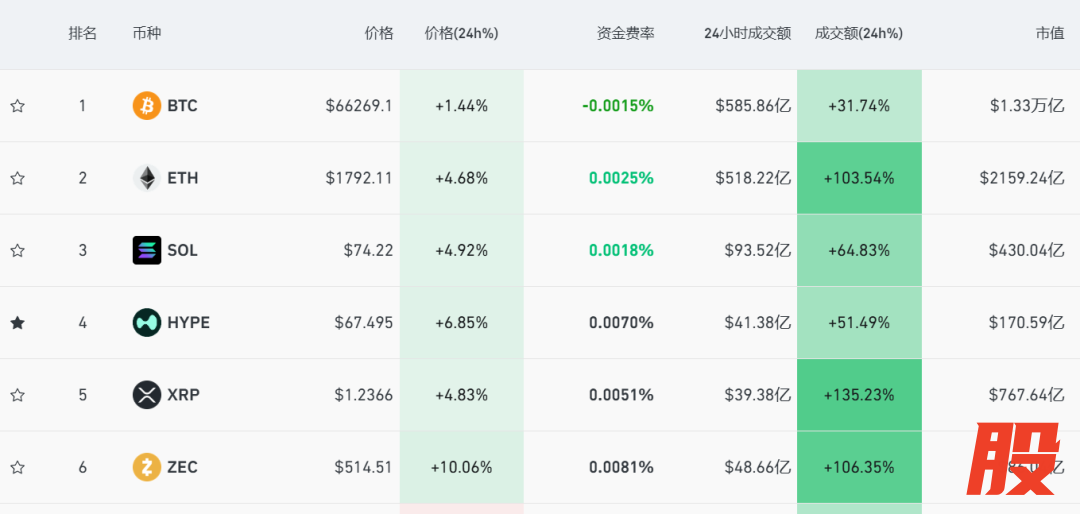Sort by 资金费率 header
The image size is (1080, 514).
(625, 33)
